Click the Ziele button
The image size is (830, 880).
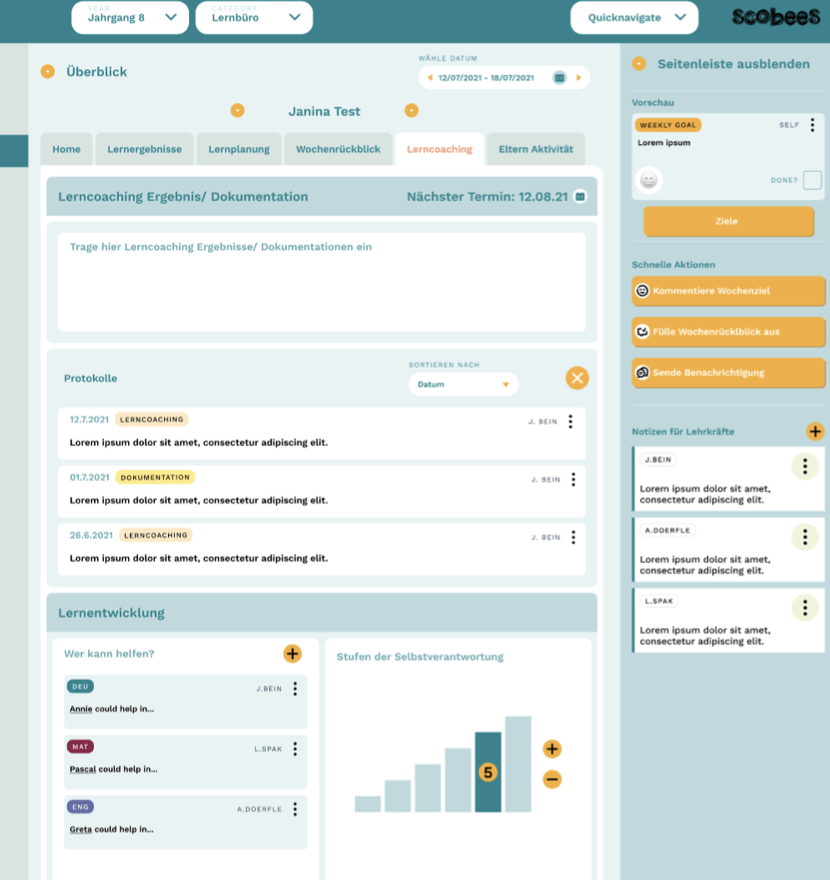point(728,221)
